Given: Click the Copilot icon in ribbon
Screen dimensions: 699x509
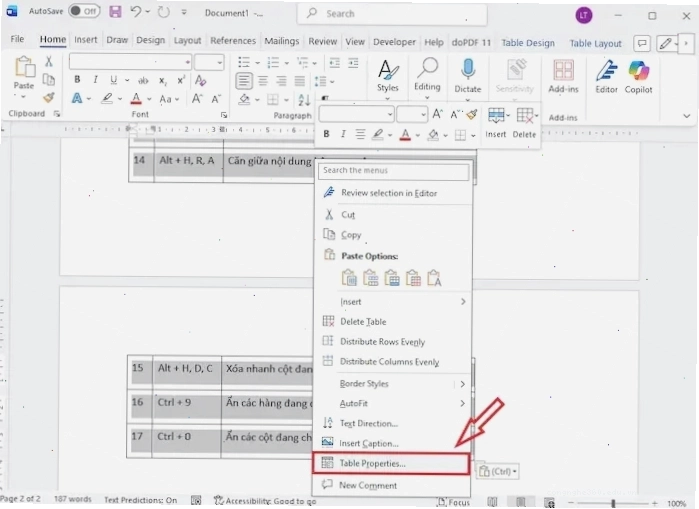Looking at the screenshot, I should coord(638,71).
